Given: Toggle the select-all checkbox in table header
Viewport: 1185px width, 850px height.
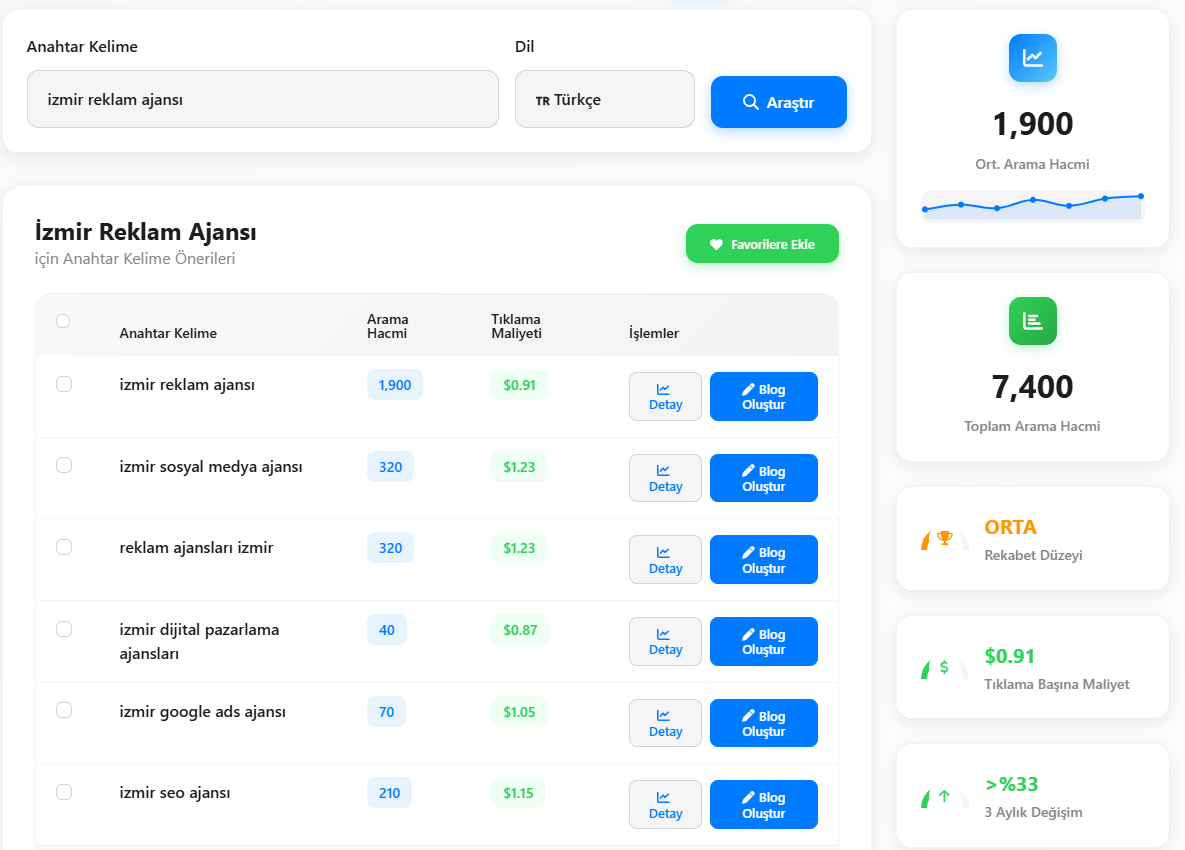Looking at the screenshot, I should tap(63, 321).
